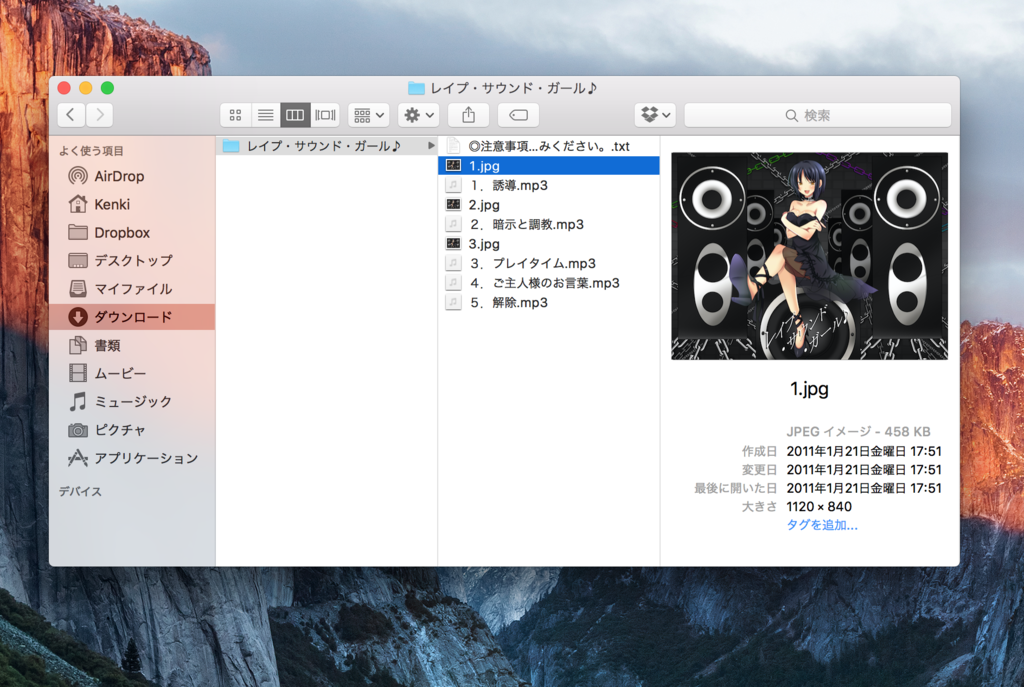Select the 1.jpg file row
This screenshot has height=687, width=1024.
(x=549, y=166)
